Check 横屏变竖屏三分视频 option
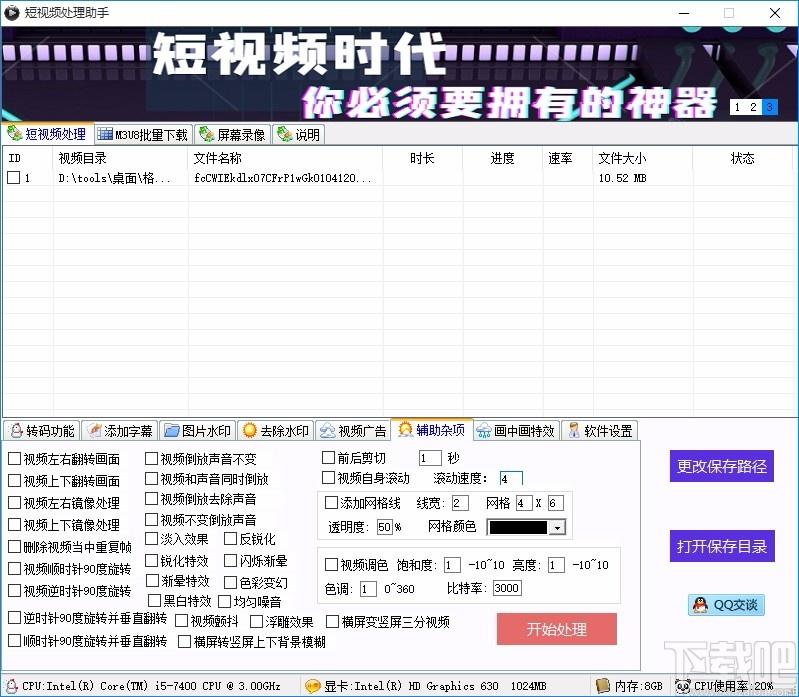Image resolution: width=799 pixels, height=697 pixels. (332, 622)
